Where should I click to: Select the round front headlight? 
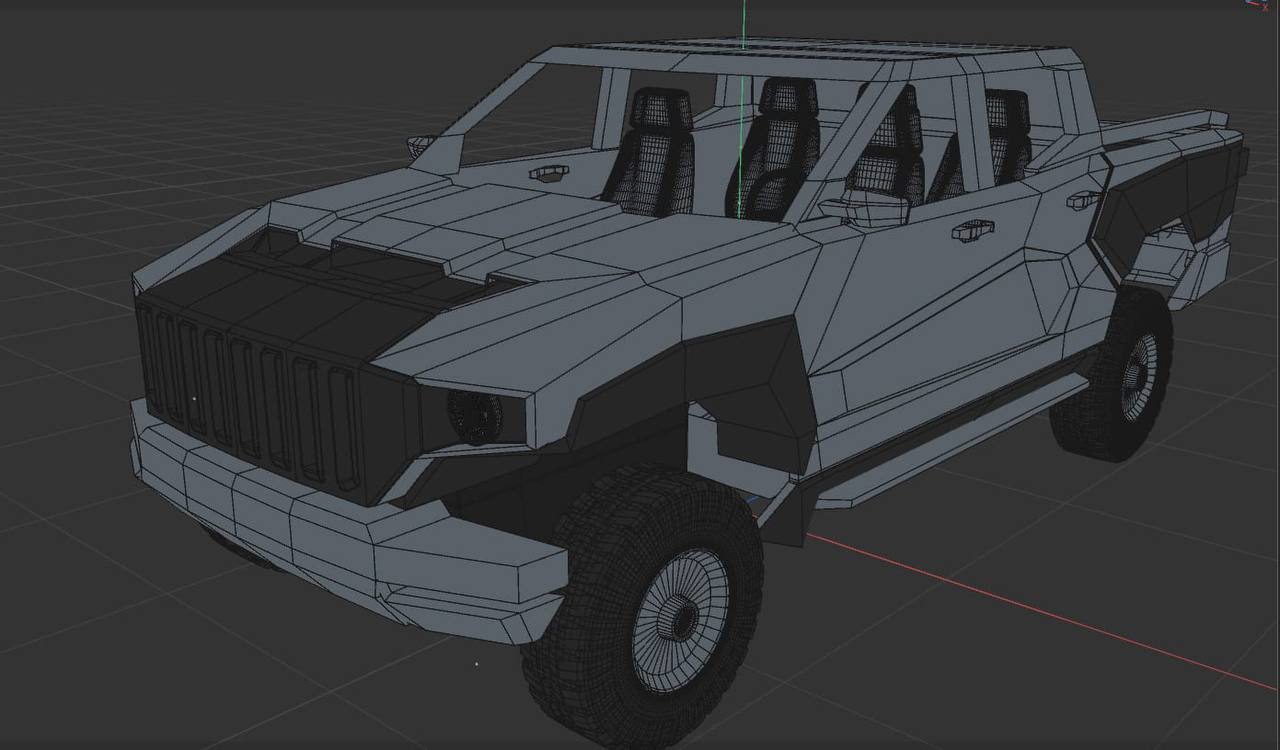pos(476,416)
